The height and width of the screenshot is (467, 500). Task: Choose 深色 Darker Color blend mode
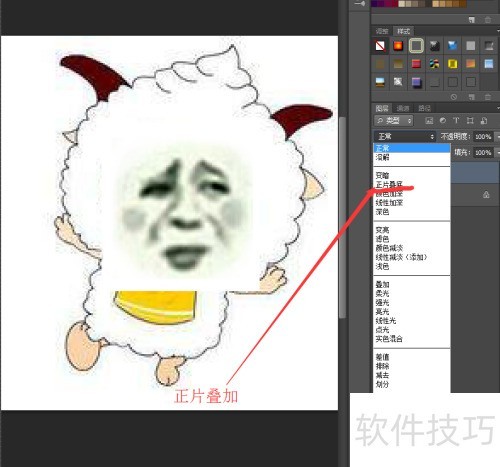382,212
